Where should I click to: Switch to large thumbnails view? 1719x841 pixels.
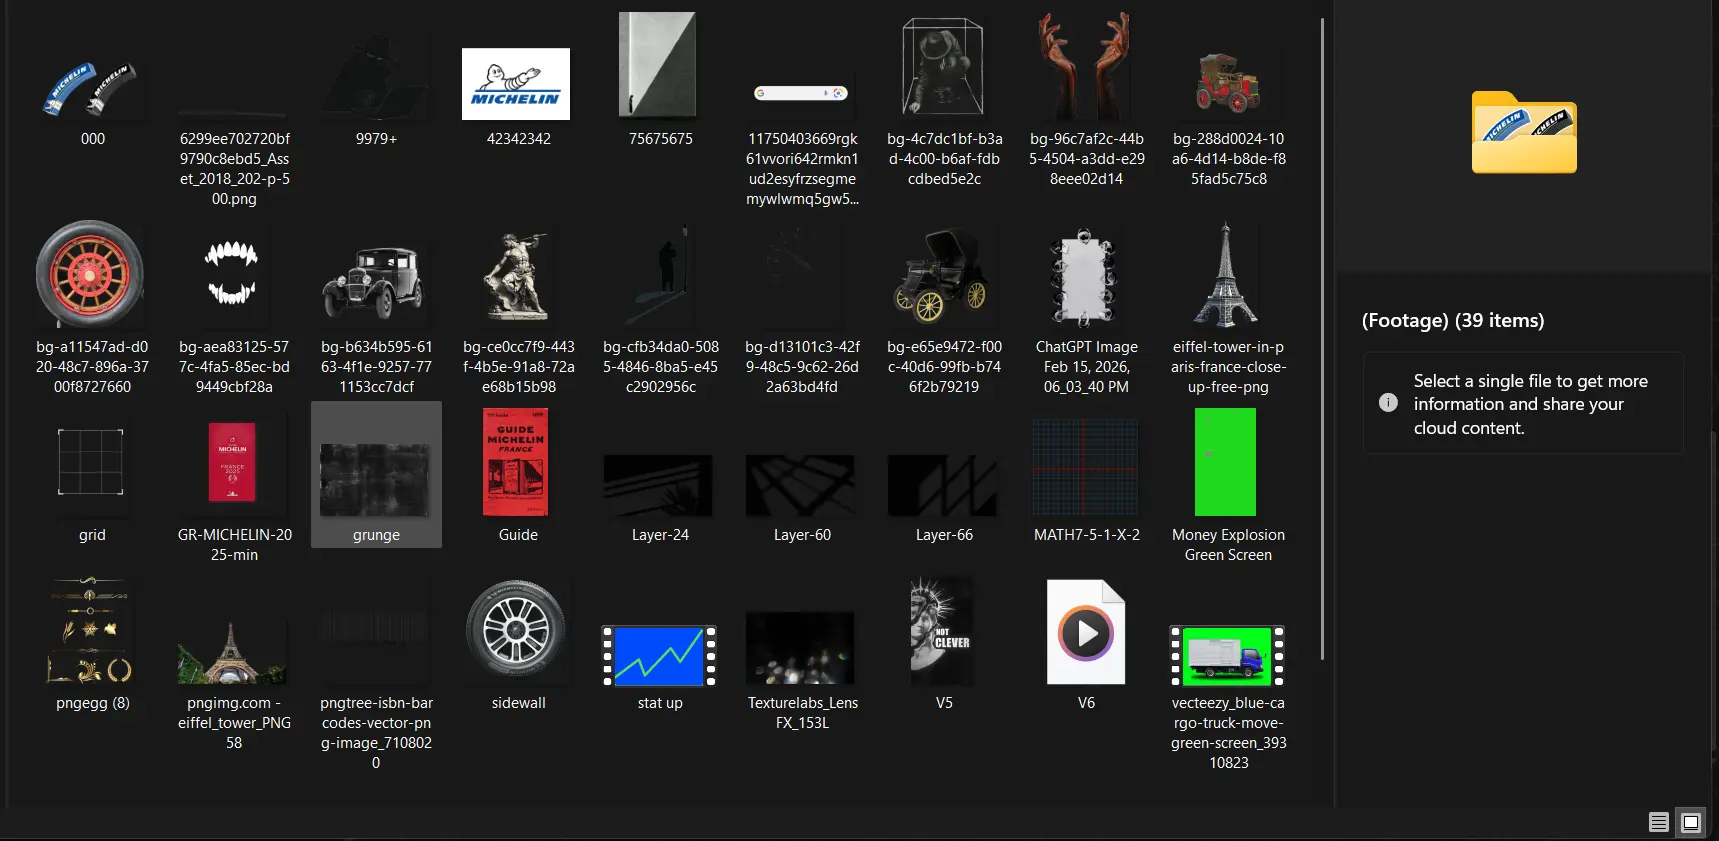pyautogui.click(x=1690, y=822)
